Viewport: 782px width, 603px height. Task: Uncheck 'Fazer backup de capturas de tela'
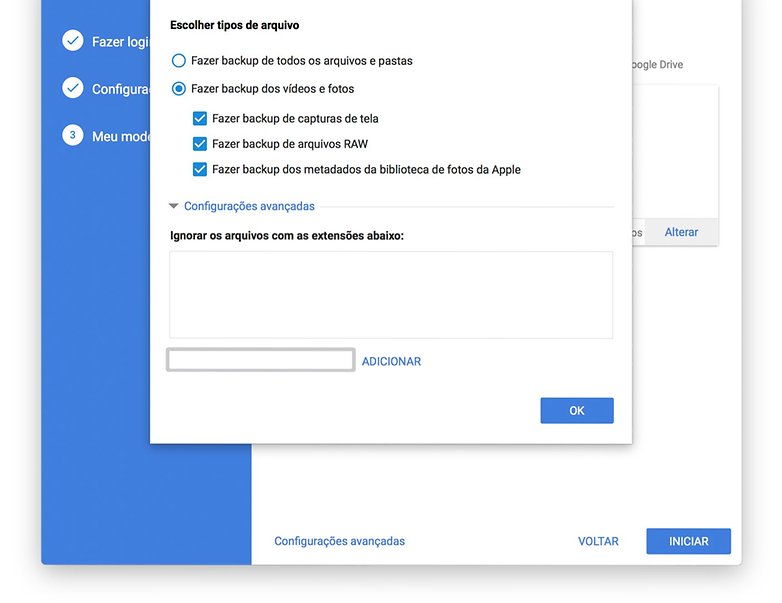(x=199, y=119)
